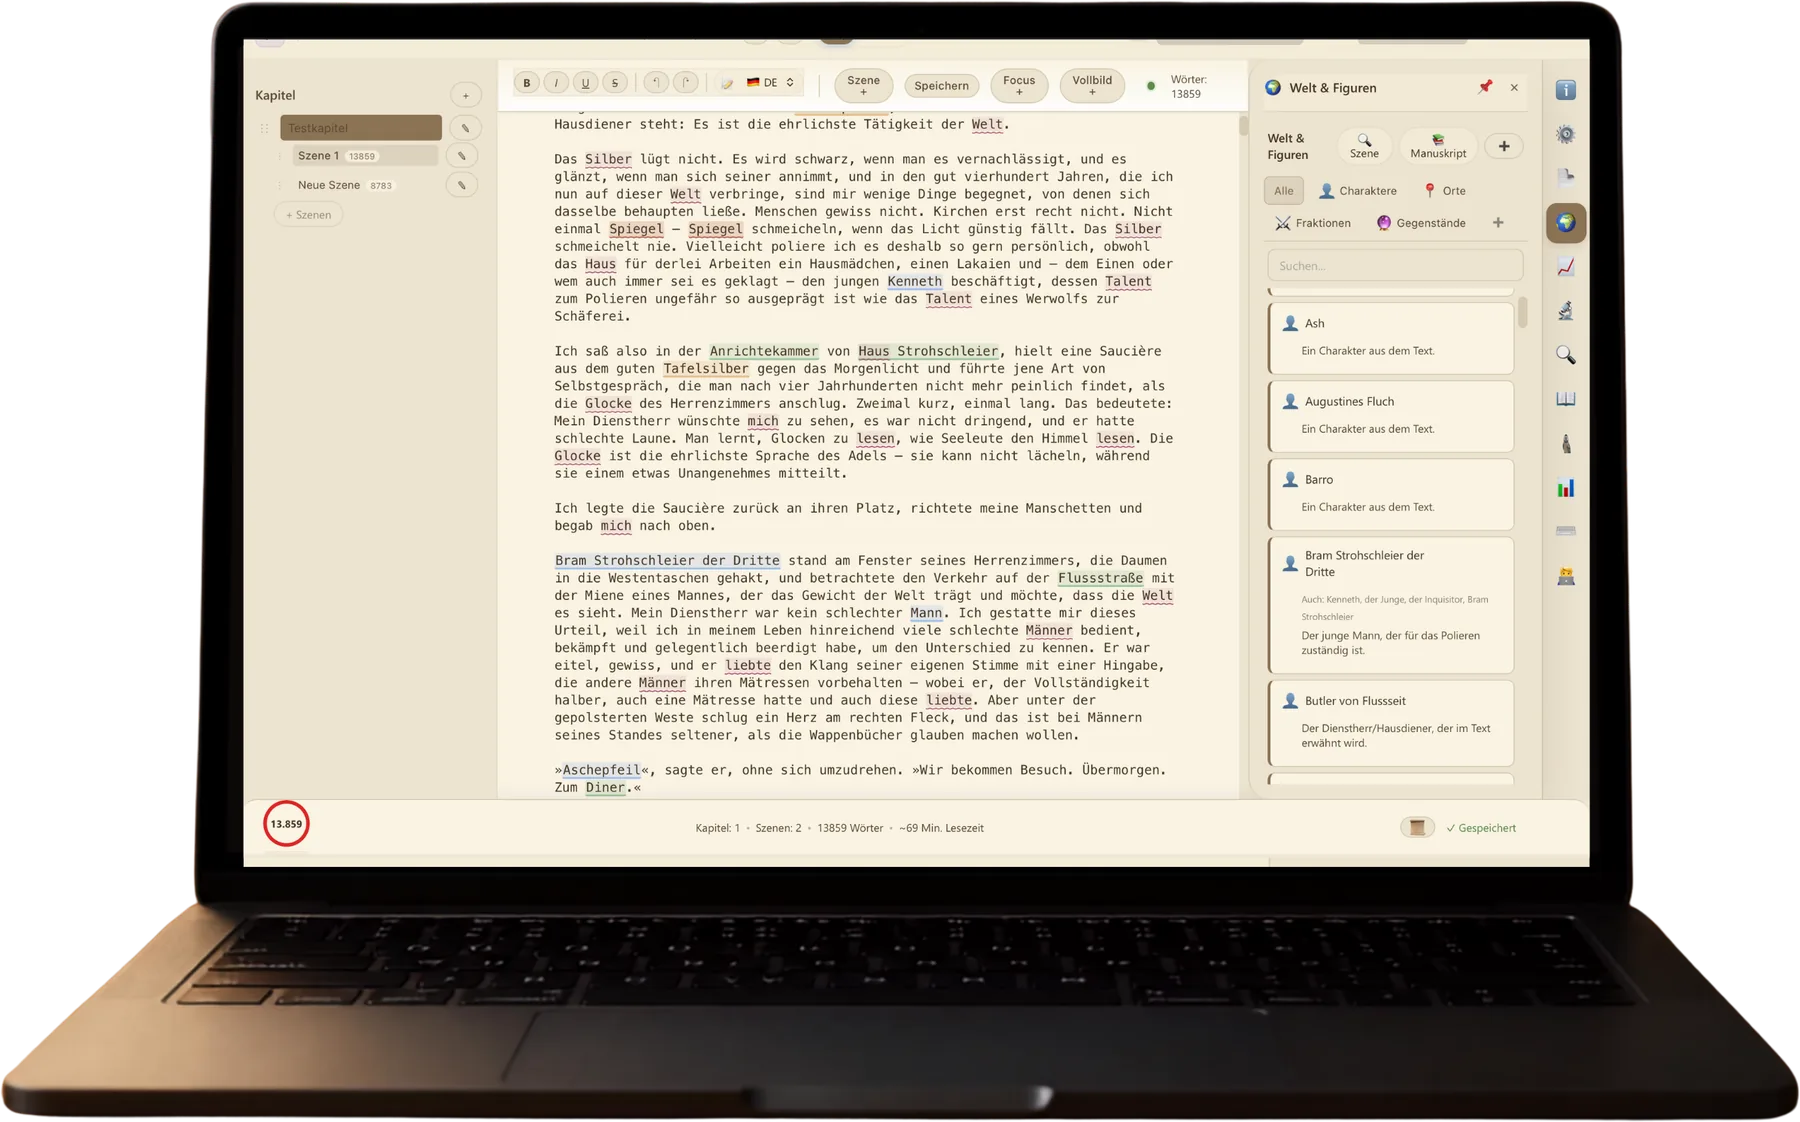Click highlighted Haus Strohschleier in text
The image size is (1800, 1122).
(928, 351)
